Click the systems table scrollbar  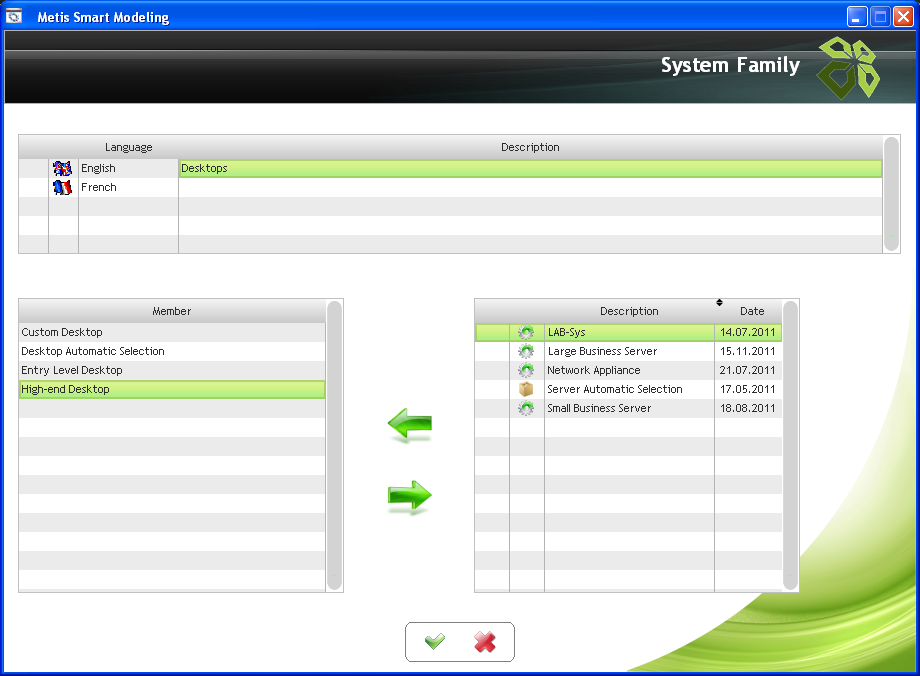point(790,445)
